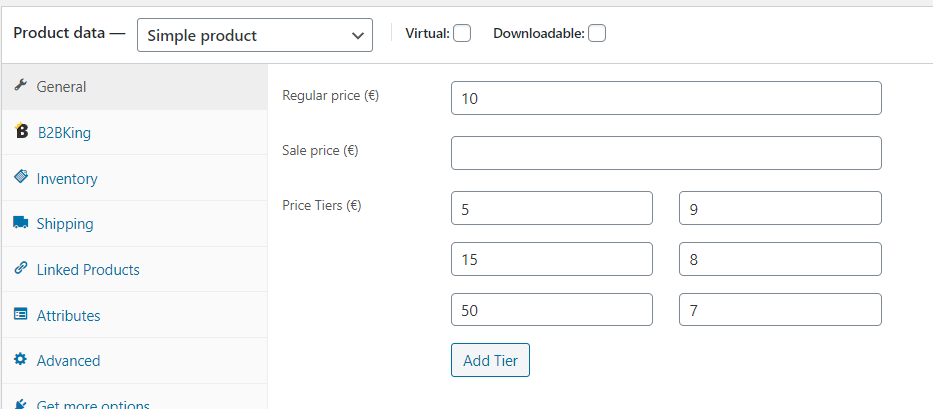Click the tier price field showing 9
Viewport: 933px width, 409px height.
pos(780,208)
